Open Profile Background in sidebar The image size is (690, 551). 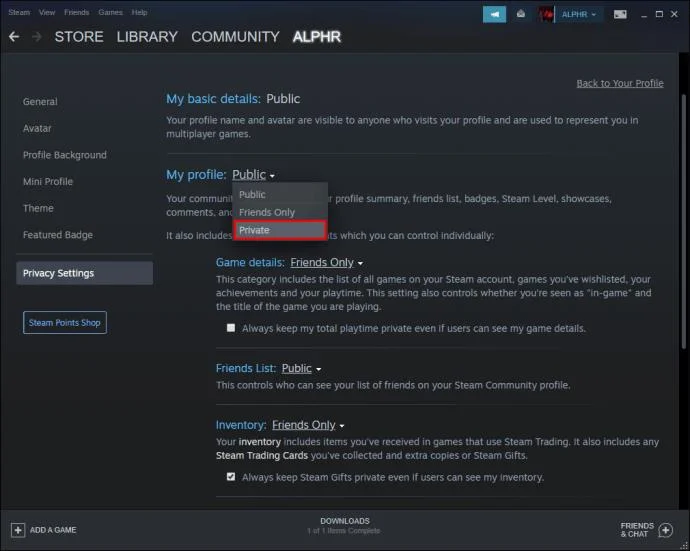click(65, 155)
